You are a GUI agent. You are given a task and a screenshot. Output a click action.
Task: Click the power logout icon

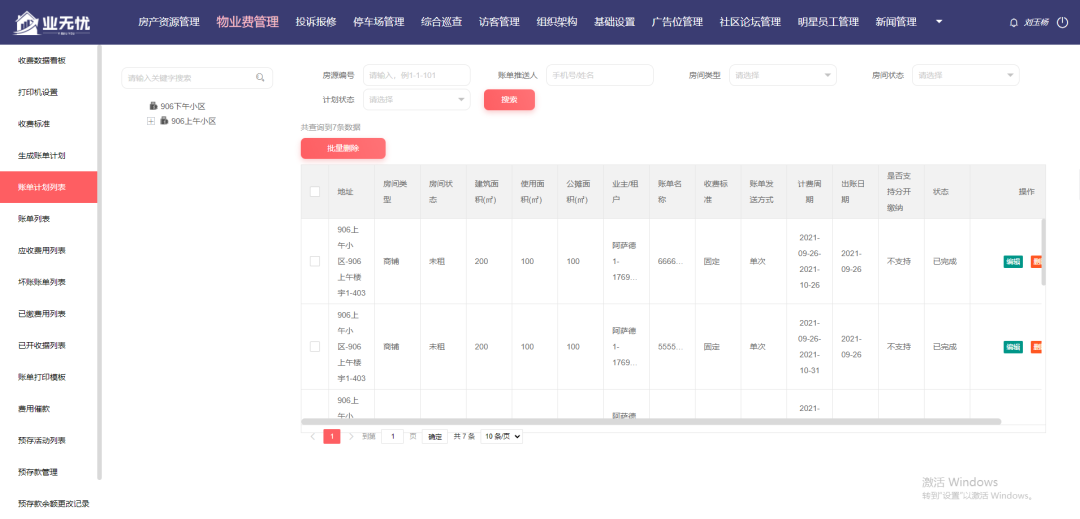coord(1063,23)
